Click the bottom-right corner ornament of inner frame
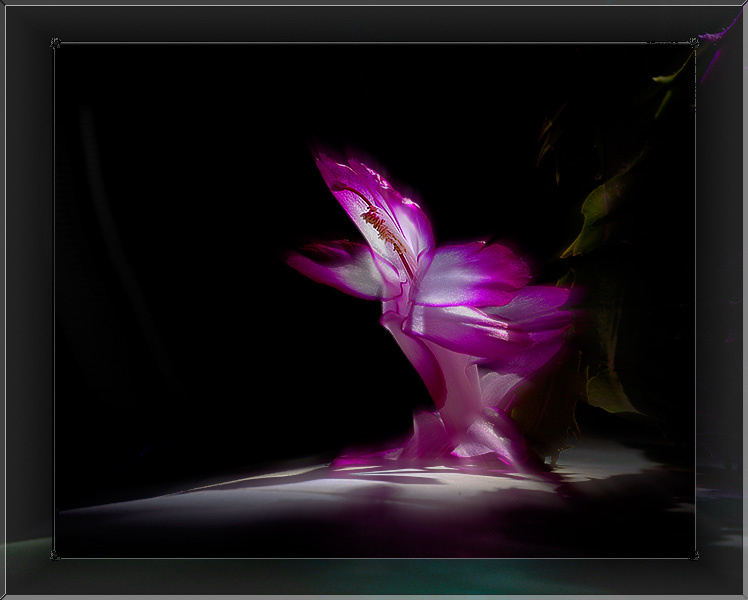Screen dimensions: 748x600 click(x=695, y=555)
